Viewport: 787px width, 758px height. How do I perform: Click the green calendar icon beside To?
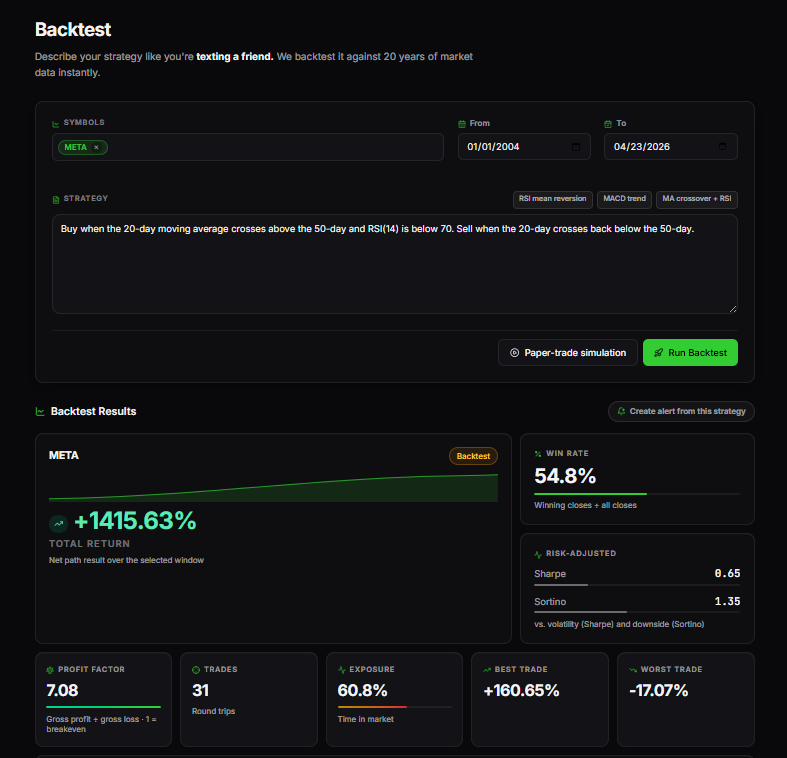coord(608,124)
